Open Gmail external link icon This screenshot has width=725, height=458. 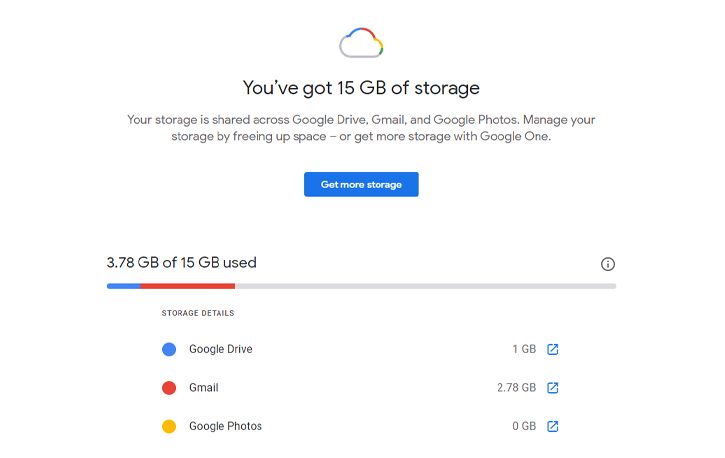coord(553,388)
